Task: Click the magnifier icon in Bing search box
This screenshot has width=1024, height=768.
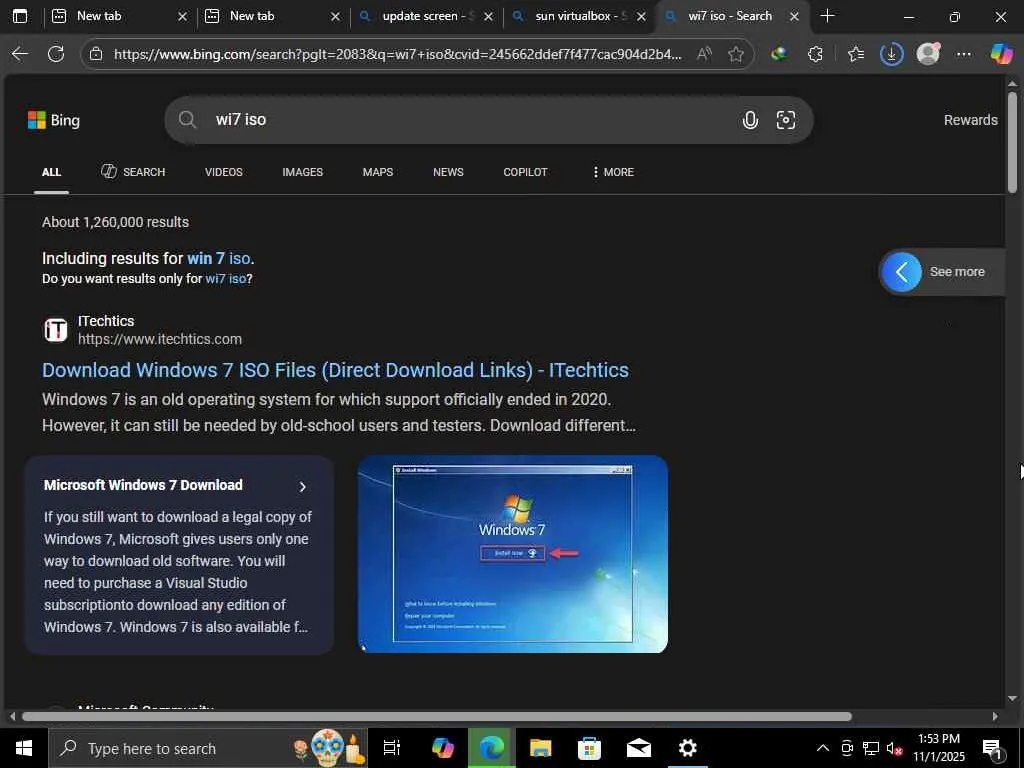Action: coord(187,120)
